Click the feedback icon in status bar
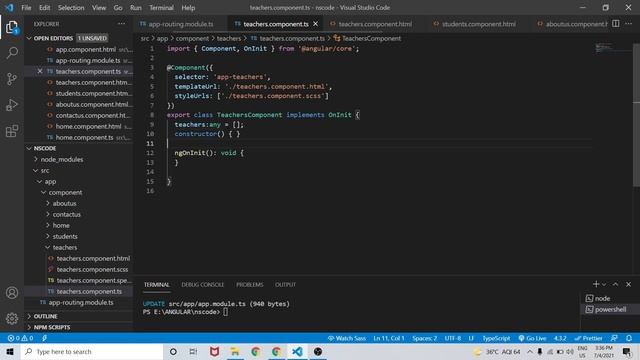The height and width of the screenshot is (360, 640). [614, 338]
